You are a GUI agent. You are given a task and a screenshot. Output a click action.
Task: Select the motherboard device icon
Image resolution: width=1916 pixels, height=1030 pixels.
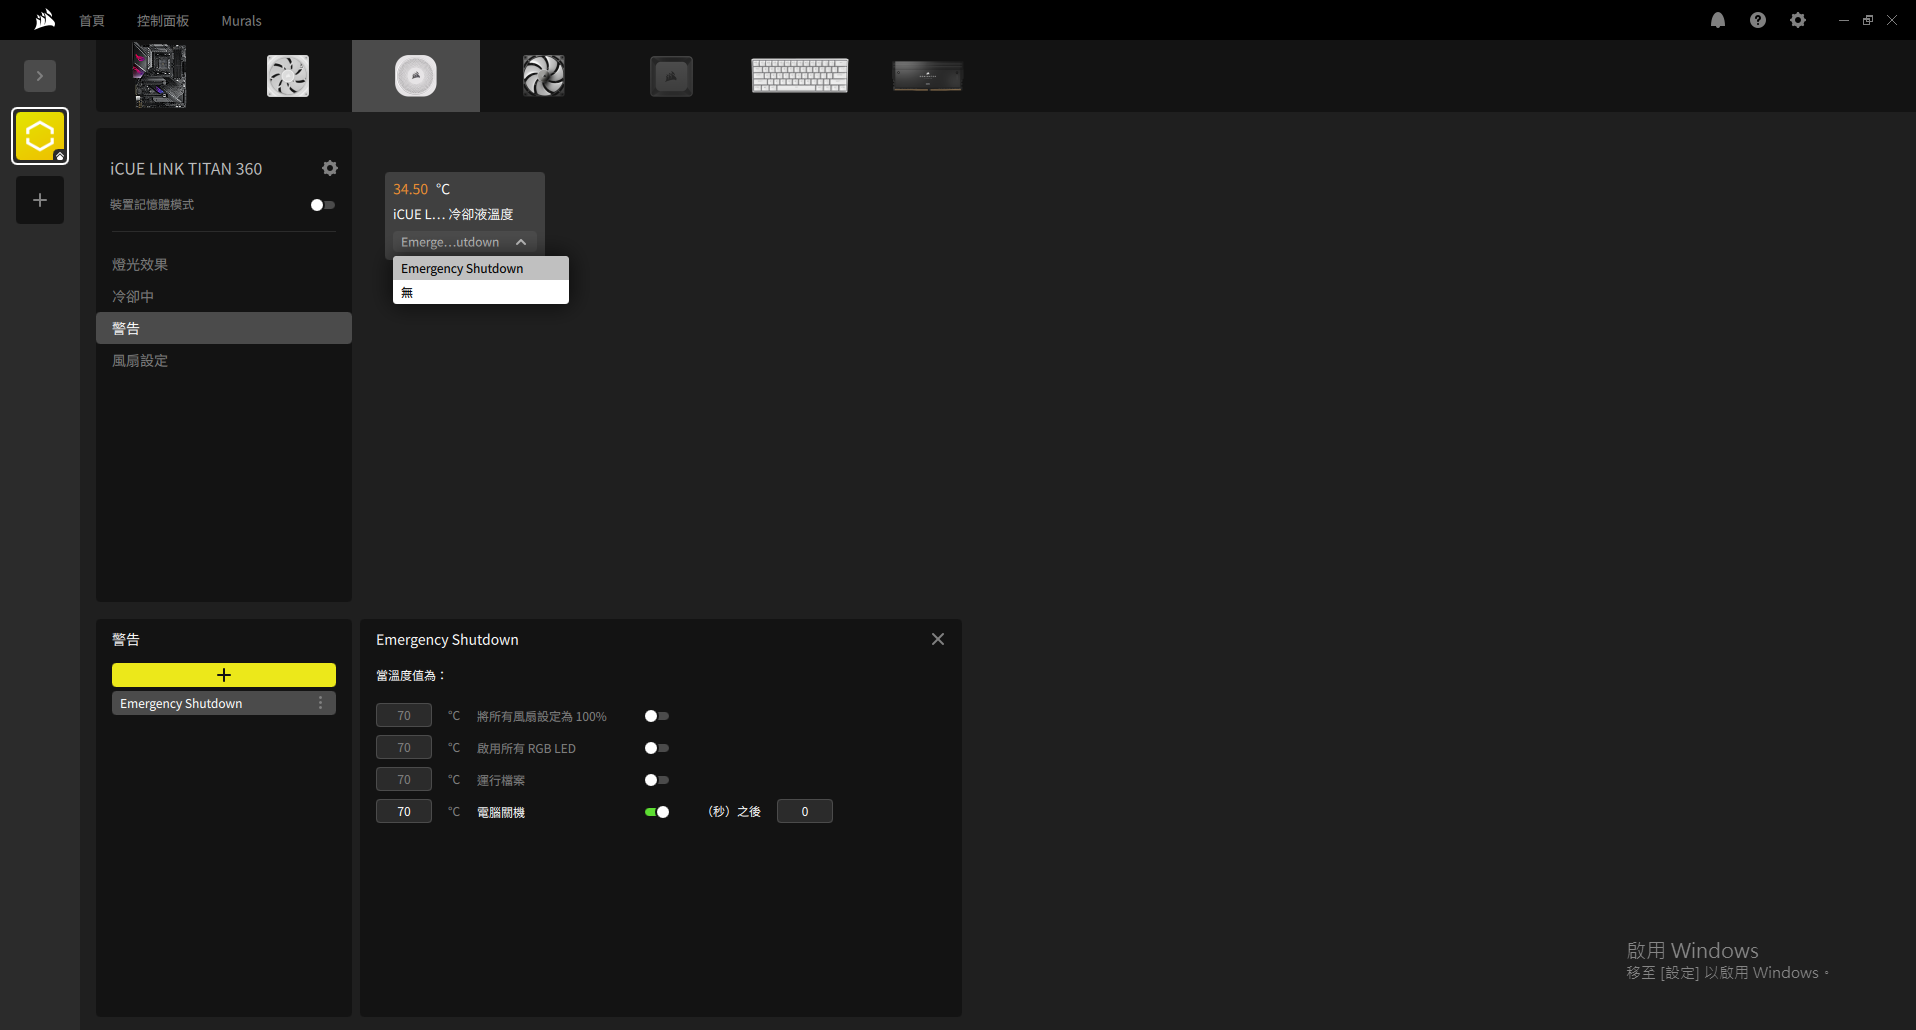(x=160, y=76)
